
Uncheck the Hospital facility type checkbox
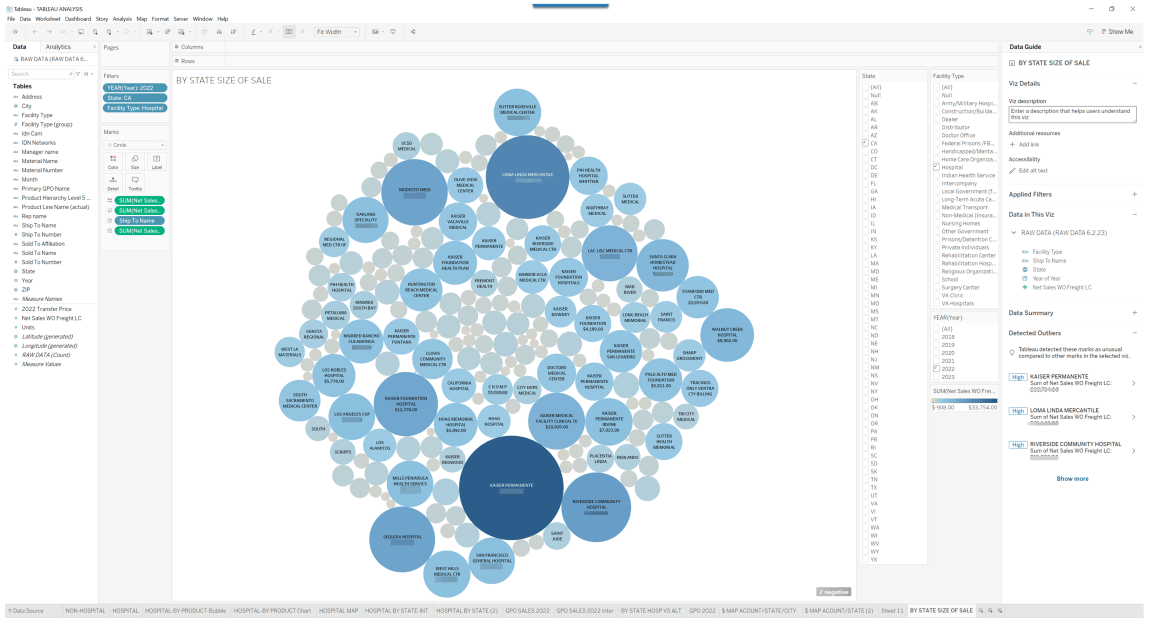936,168
